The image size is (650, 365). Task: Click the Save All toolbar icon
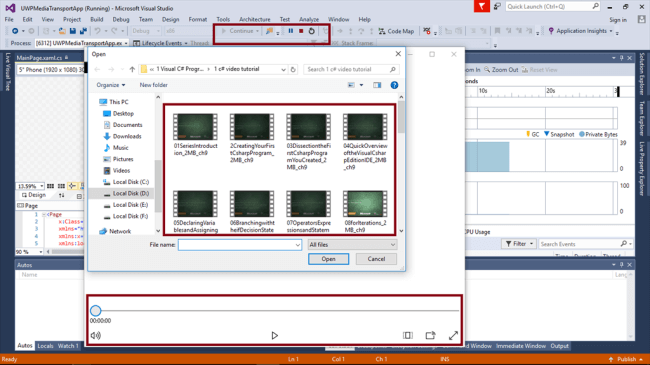point(83,31)
